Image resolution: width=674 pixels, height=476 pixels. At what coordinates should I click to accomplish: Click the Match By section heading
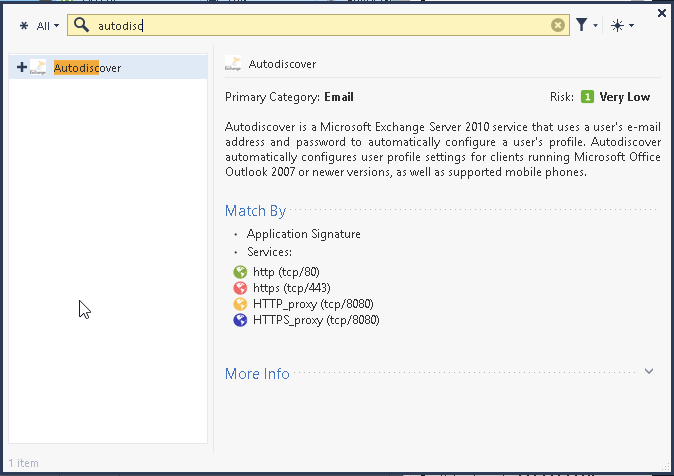255,211
